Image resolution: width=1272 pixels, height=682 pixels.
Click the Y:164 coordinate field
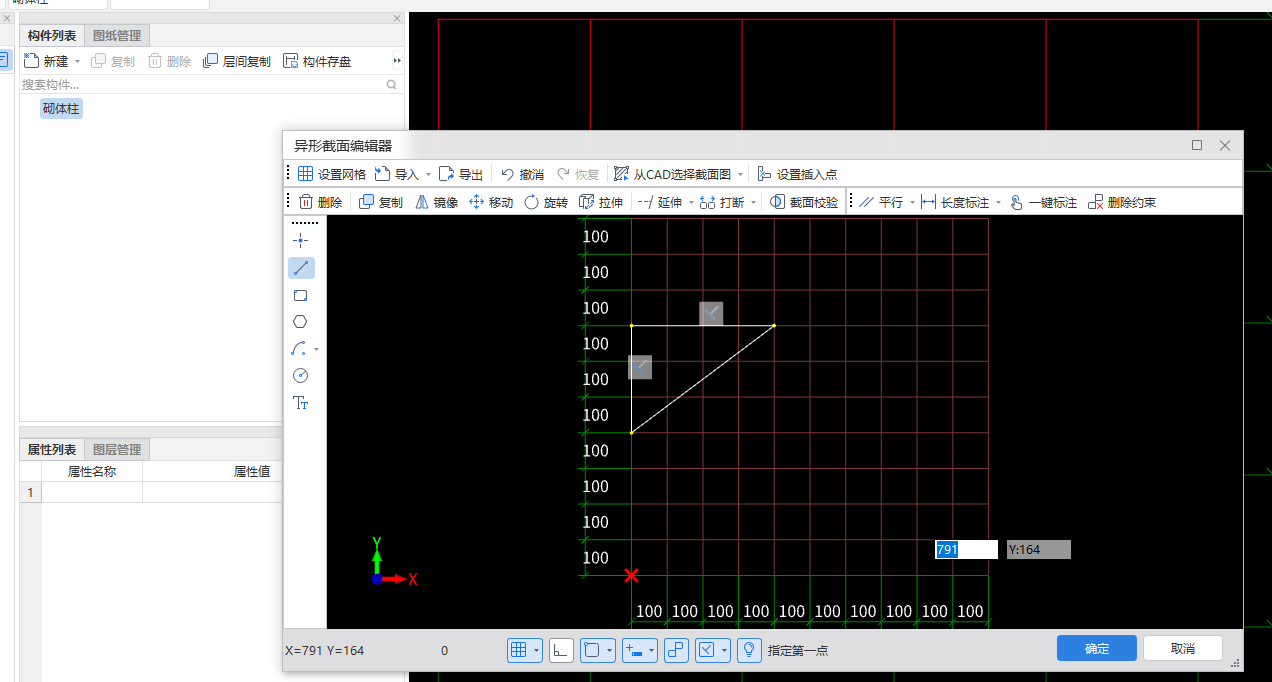click(x=1039, y=549)
